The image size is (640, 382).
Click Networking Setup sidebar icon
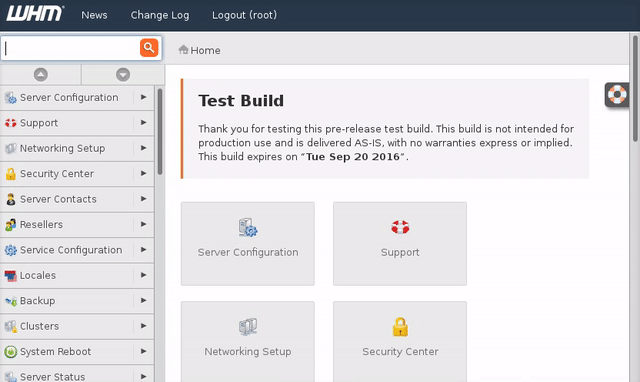[11, 148]
